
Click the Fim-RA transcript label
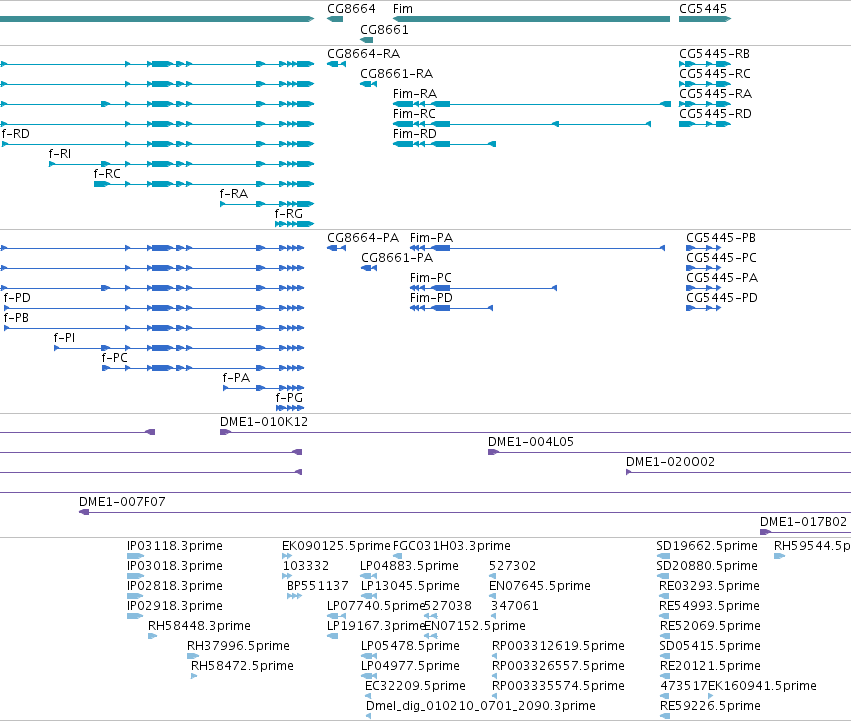click(x=415, y=94)
